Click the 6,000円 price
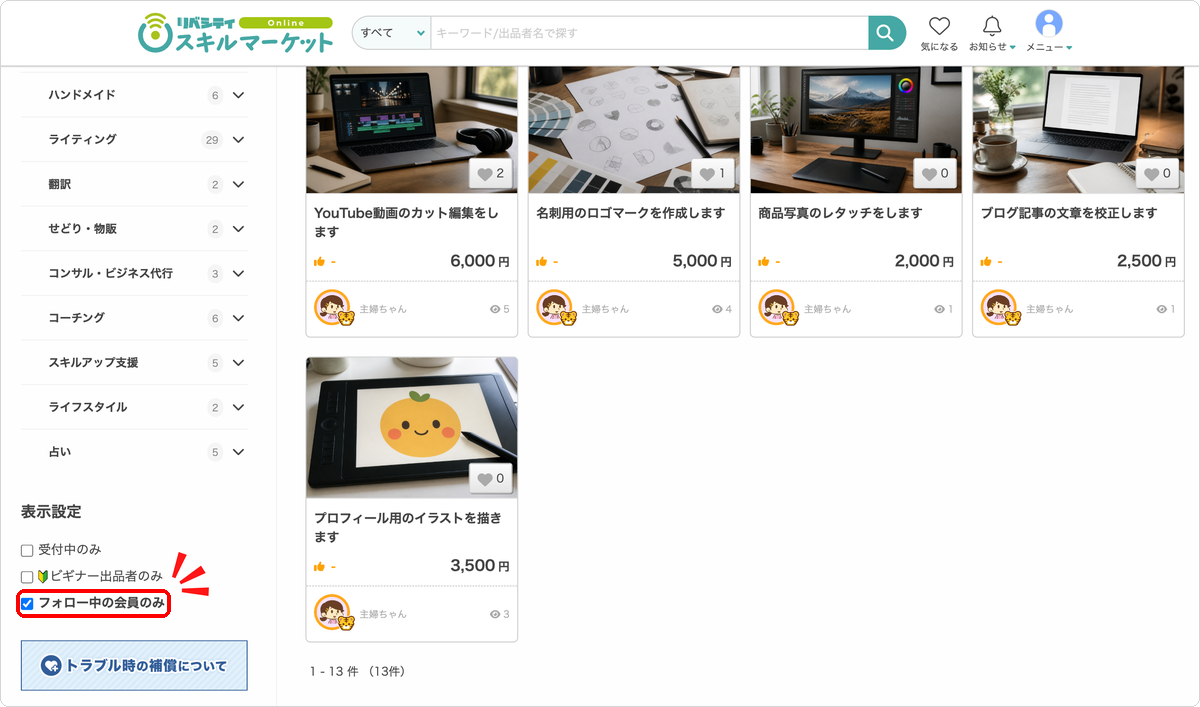 pyautogui.click(x=480, y=261)
